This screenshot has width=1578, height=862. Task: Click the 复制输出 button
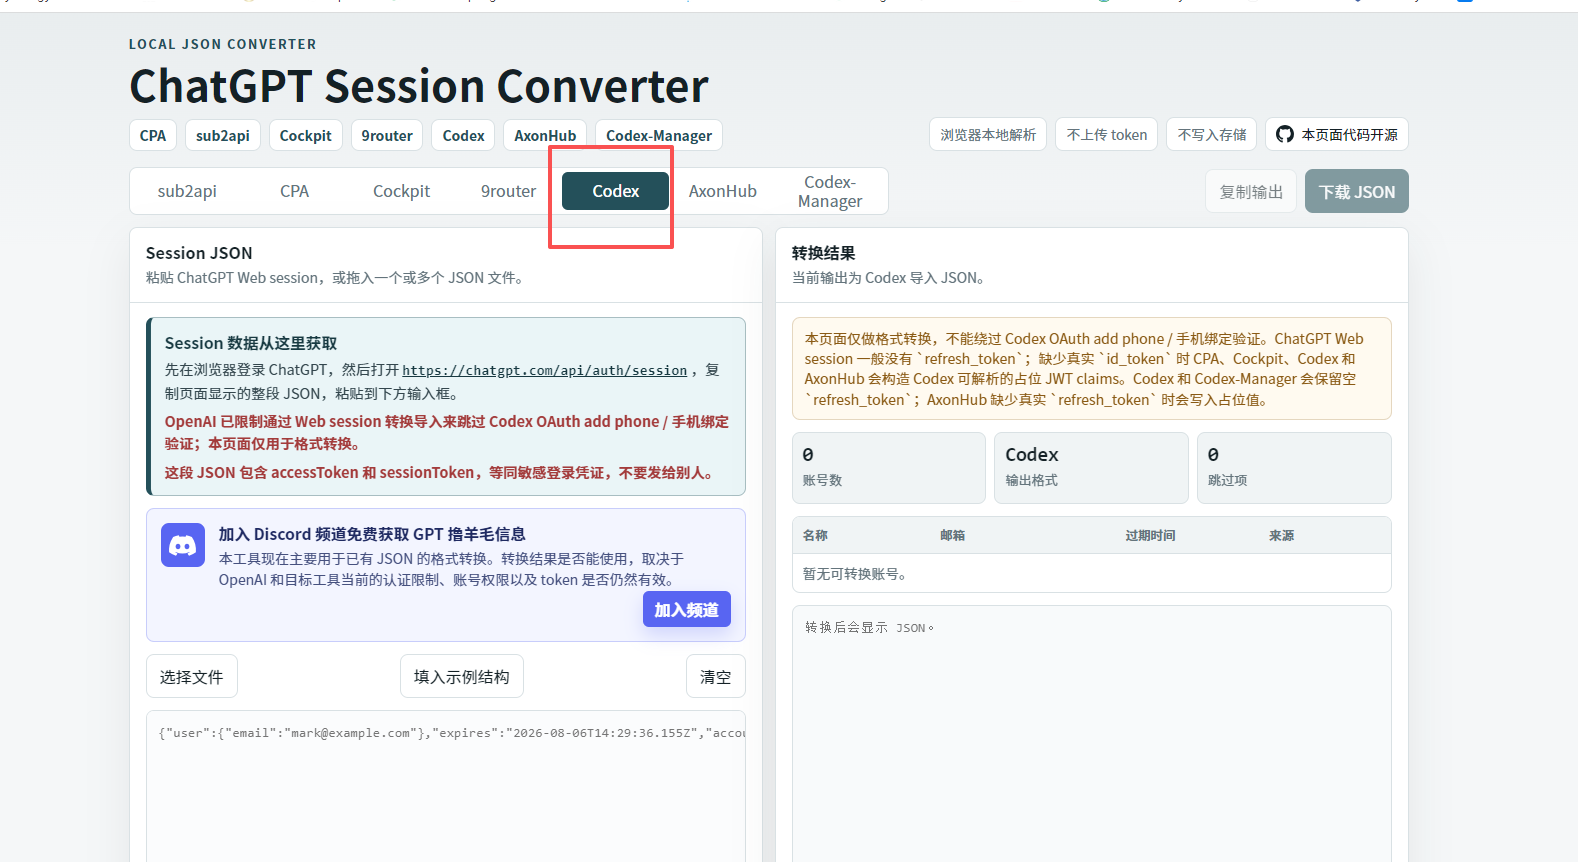pyautogui.click(x=1251, y=191)
